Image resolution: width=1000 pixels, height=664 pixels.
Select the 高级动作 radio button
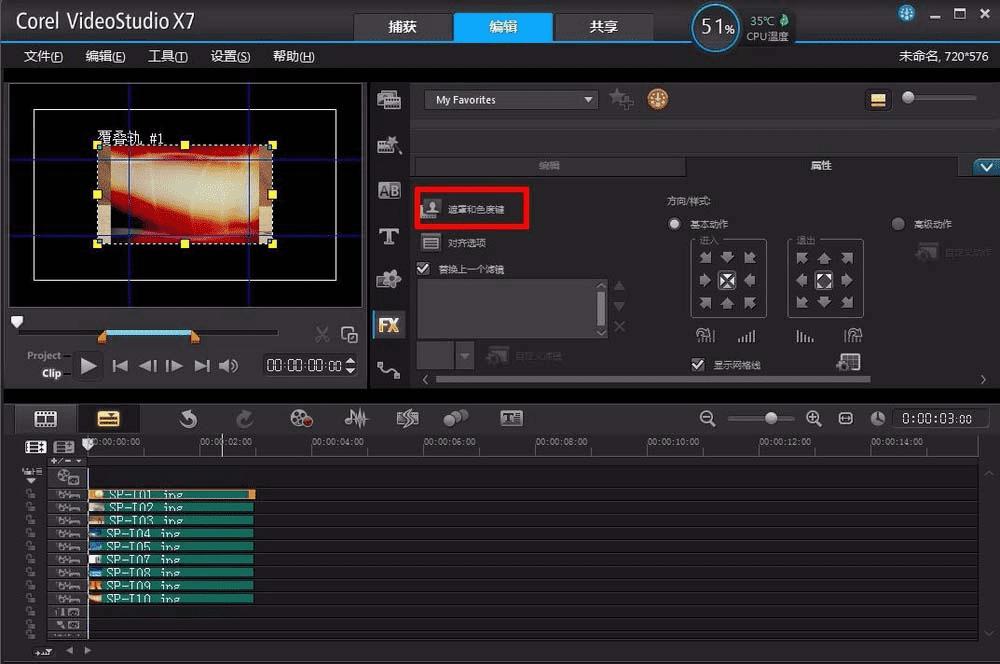(x=897, y=224)
